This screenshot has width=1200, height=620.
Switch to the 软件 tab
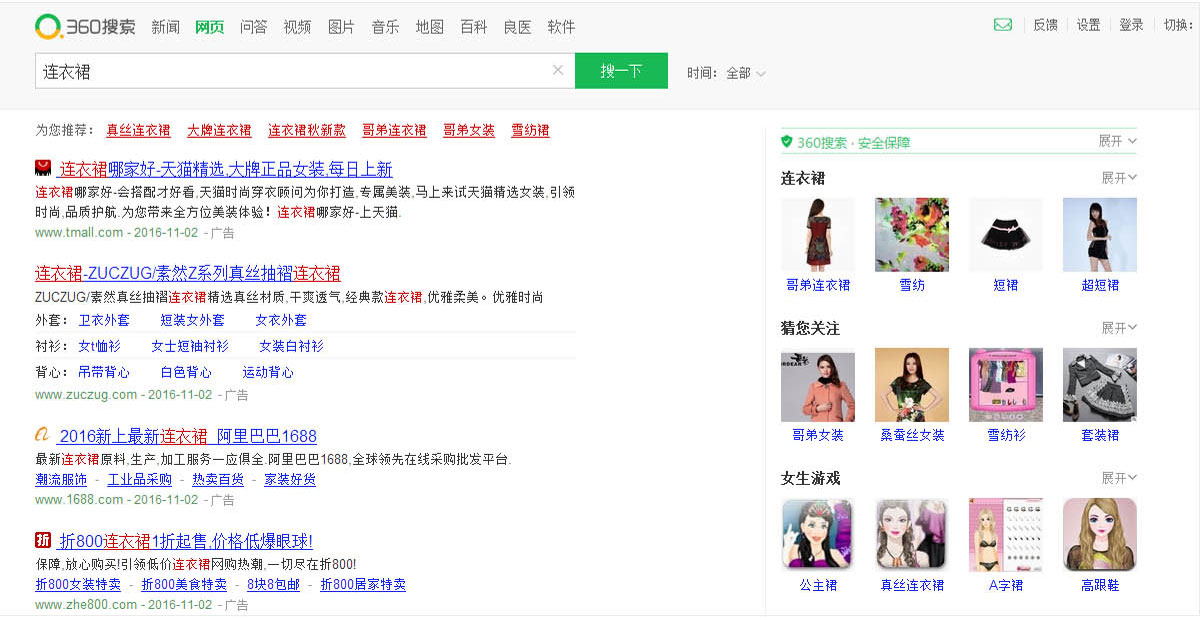click(x=562, y=27)
